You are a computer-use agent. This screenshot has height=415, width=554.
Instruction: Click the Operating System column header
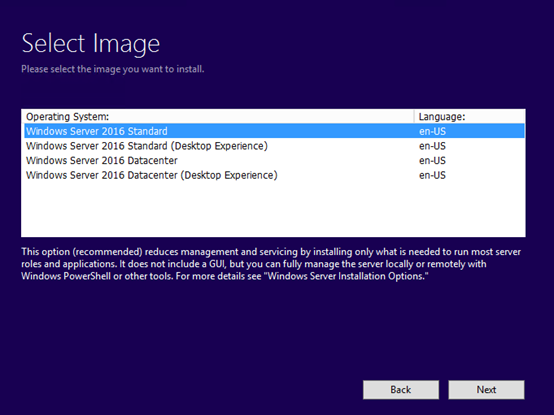pos(218,117)
